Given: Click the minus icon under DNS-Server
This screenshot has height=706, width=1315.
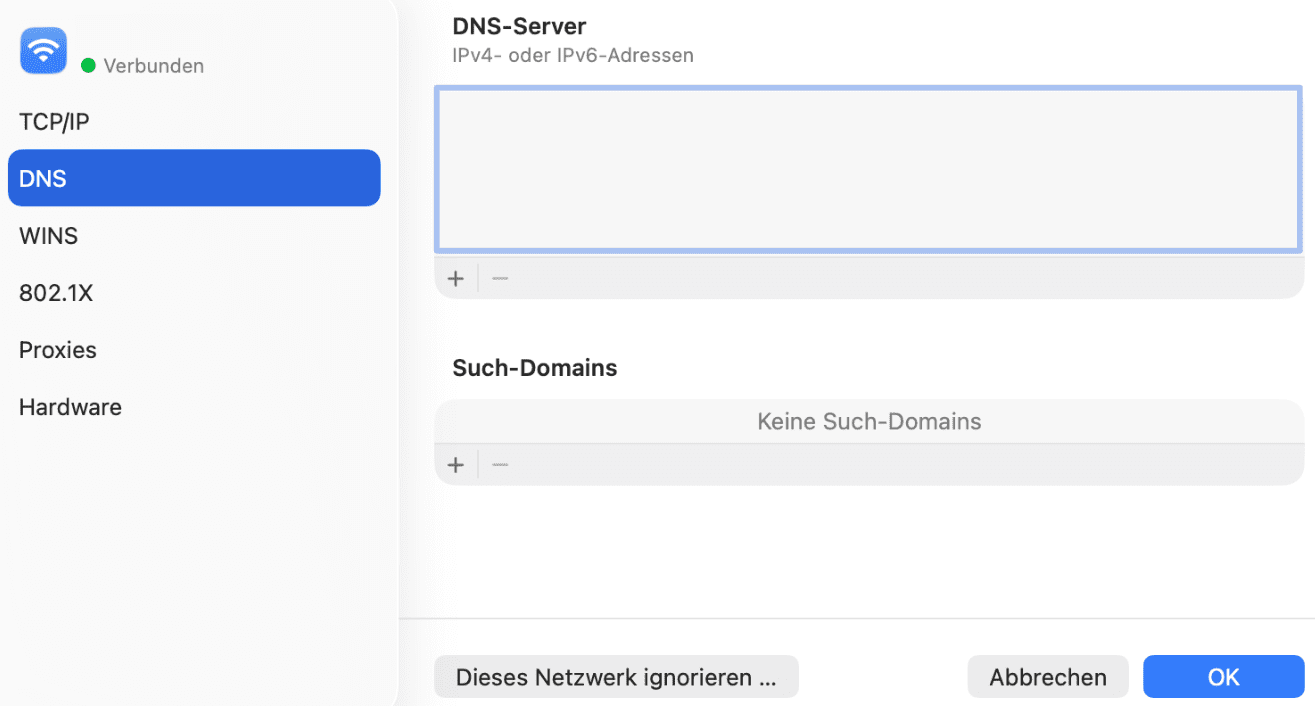Looking at the screenshot, I should coord(499,278).
